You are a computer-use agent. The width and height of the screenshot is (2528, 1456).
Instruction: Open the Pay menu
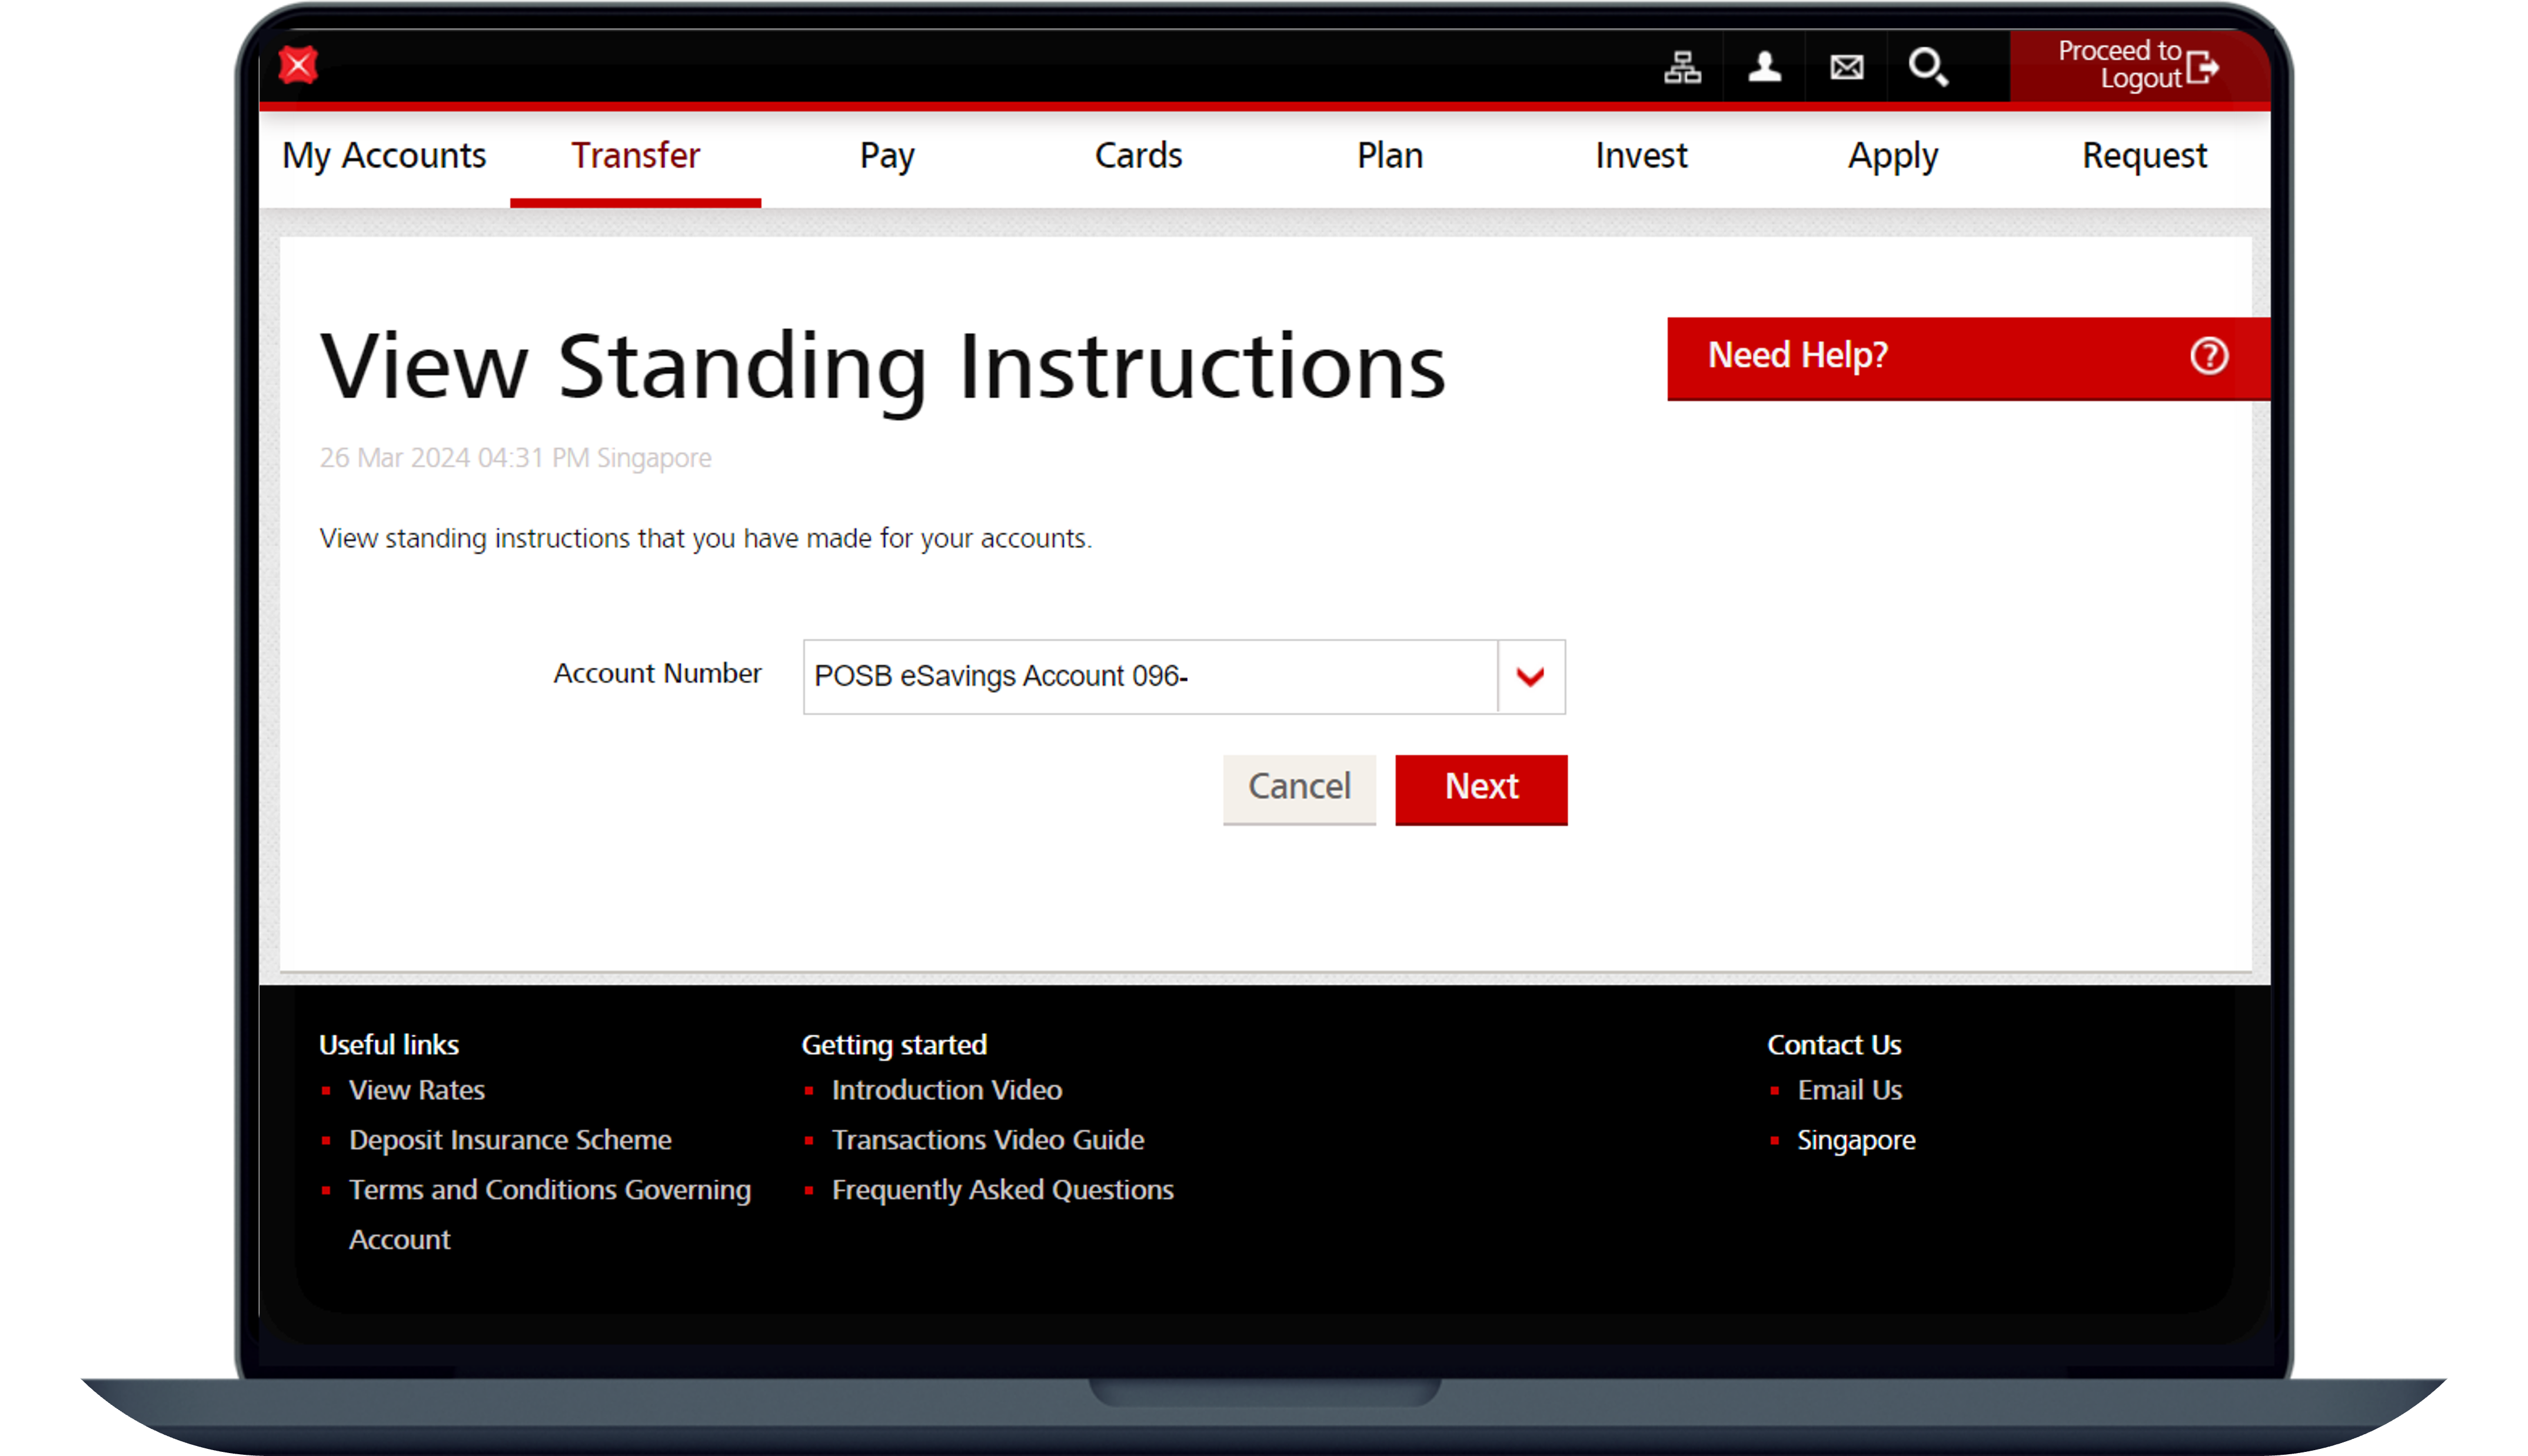[887, 156]
